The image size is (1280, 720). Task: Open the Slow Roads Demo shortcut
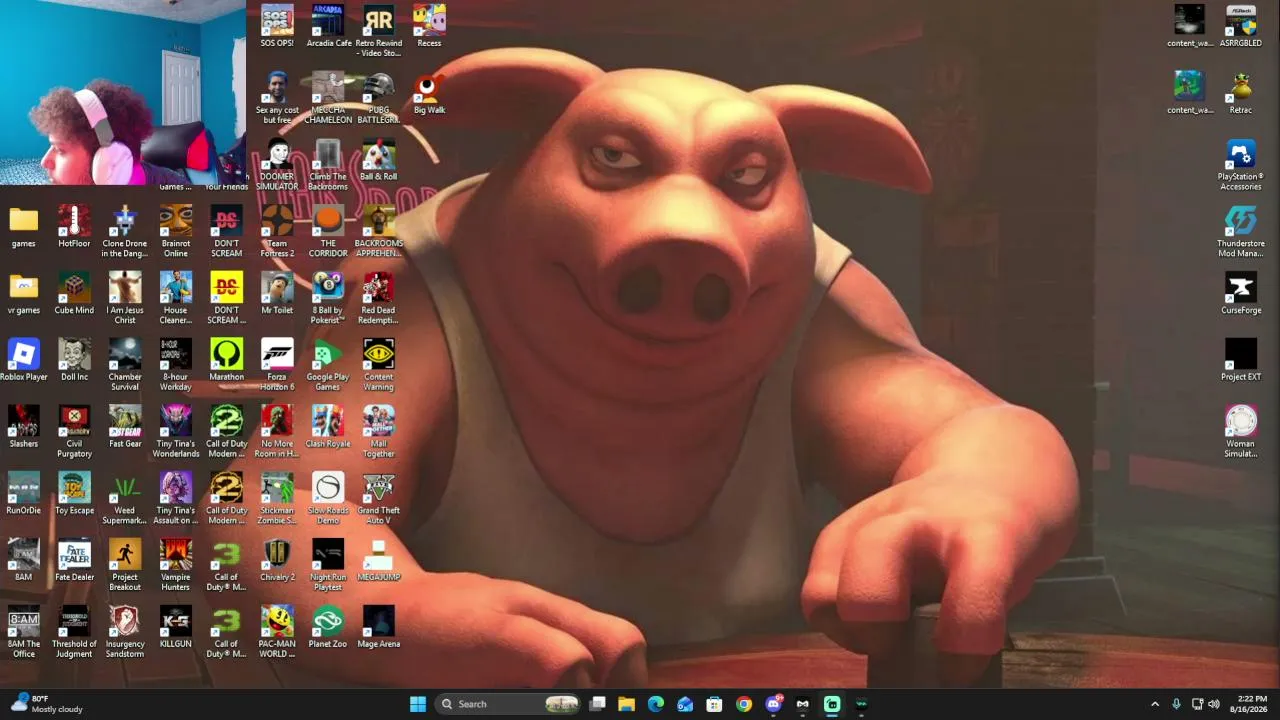[x=328, y=500]
